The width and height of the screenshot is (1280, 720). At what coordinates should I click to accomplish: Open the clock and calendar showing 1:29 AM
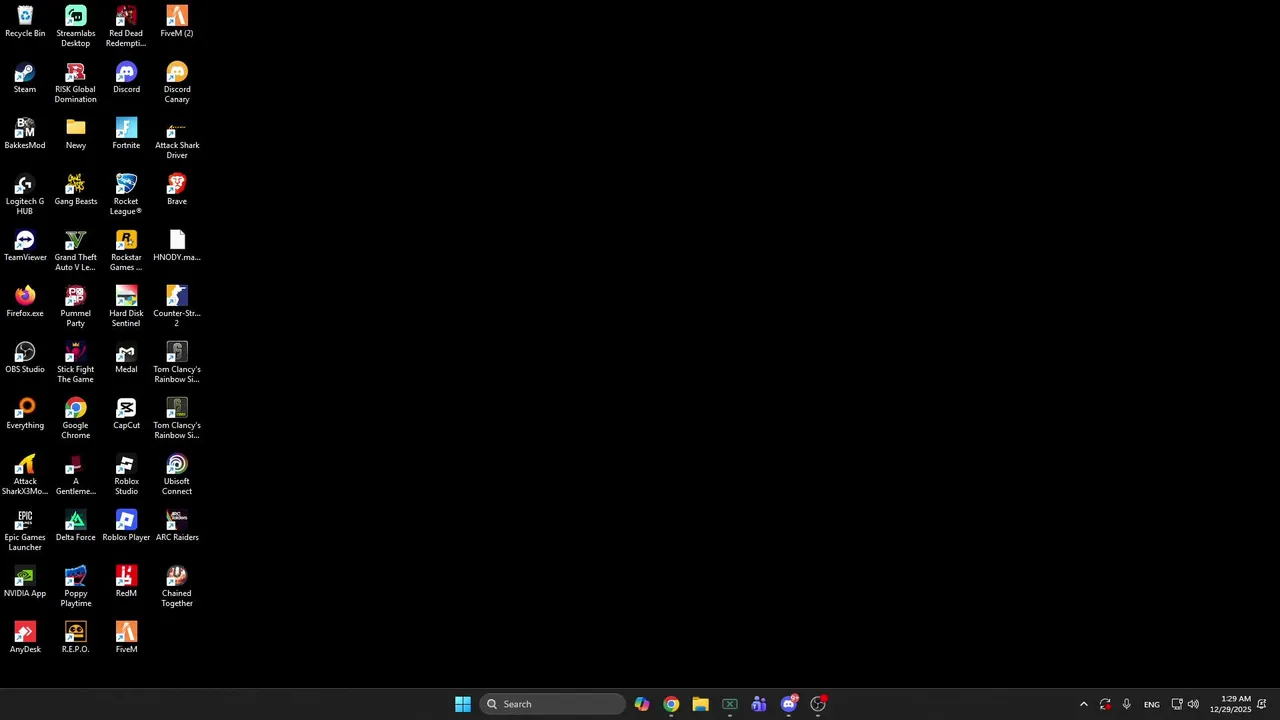[x=1230, y=704]
